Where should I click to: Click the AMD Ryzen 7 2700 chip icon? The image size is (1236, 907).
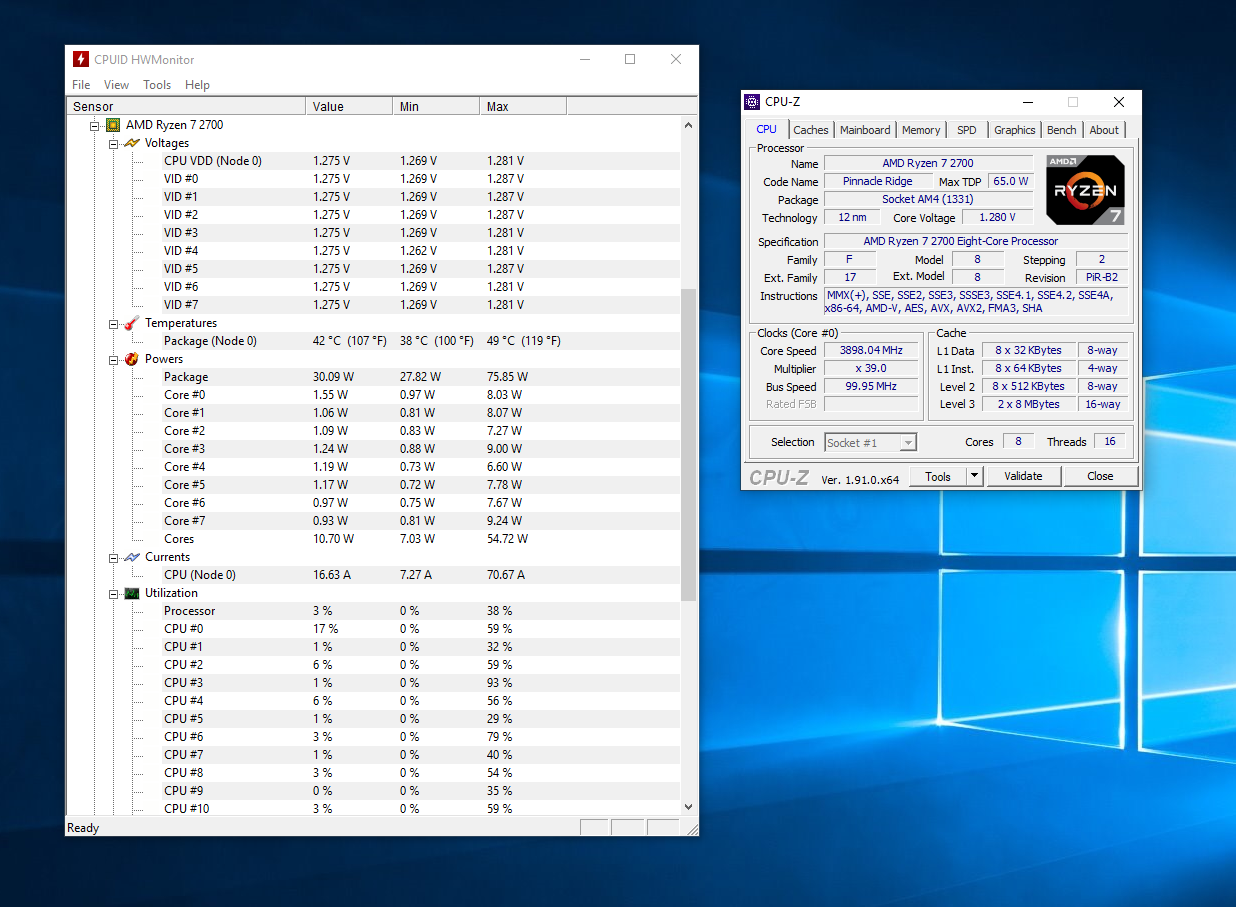(114, 125)
